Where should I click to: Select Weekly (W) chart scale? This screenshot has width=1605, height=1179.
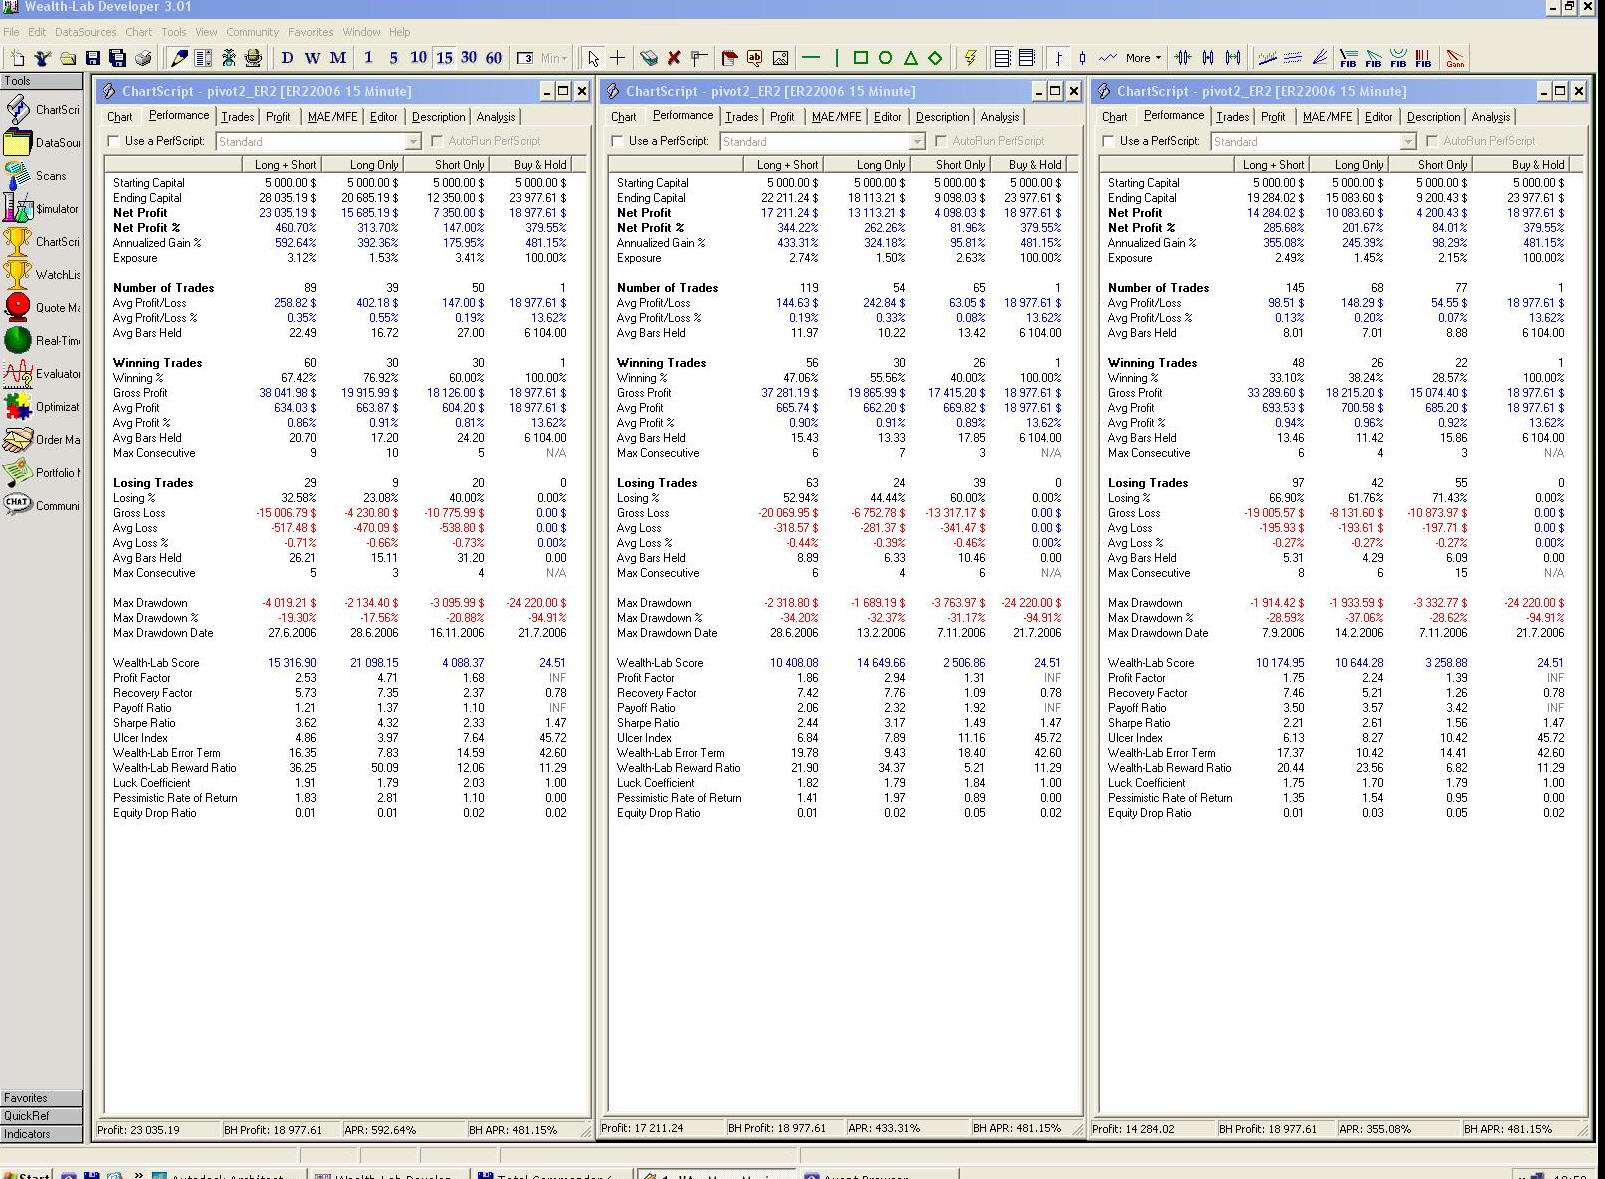[313, 58]
